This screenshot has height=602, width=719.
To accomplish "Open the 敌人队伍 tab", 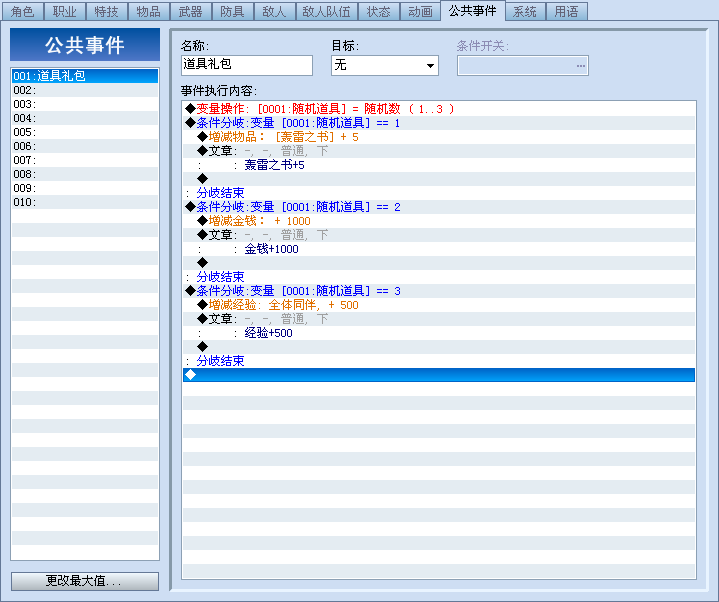I will pos(326,11).
